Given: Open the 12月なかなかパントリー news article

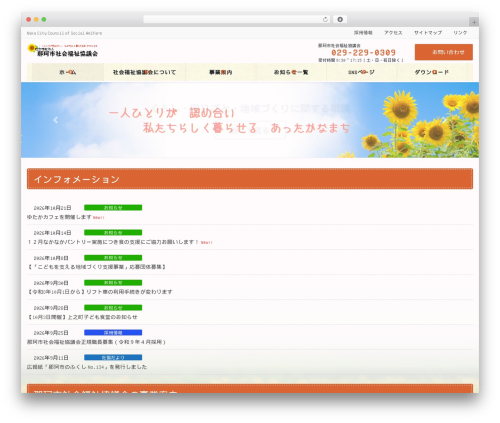Looking at the screenshot, I should click(113, 242).
